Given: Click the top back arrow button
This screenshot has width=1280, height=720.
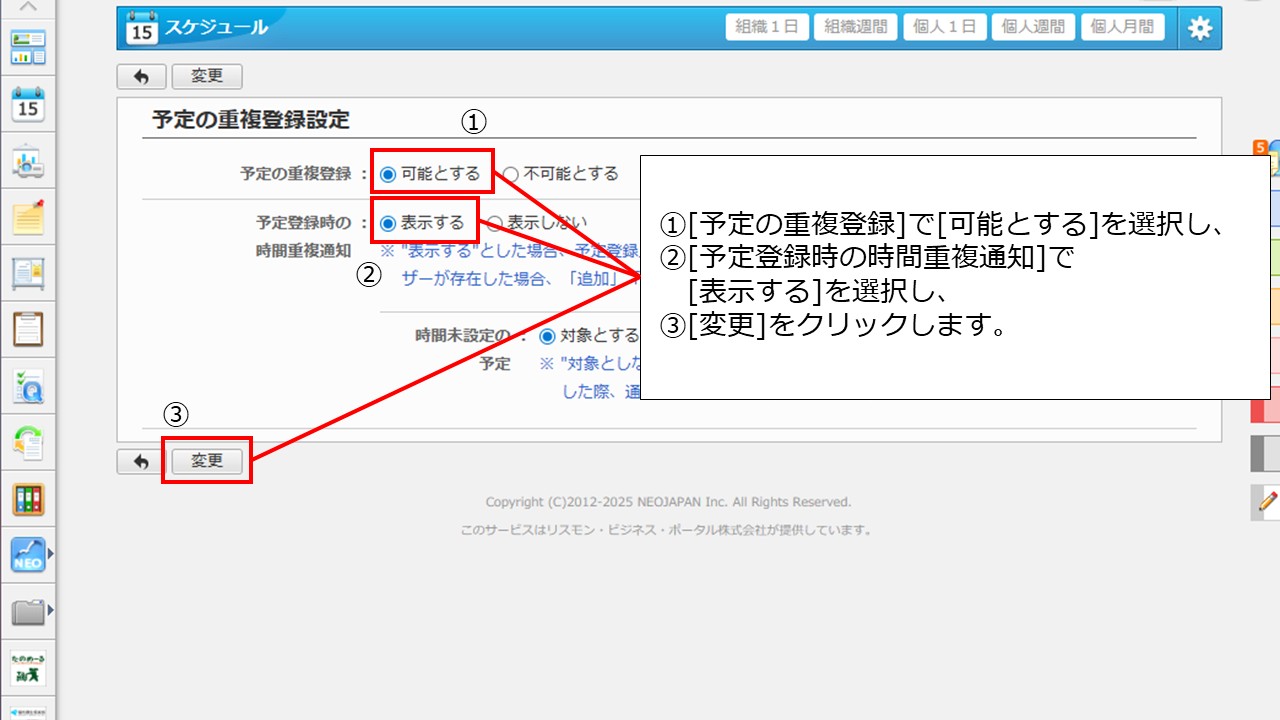Looking at the screenshot, I should pos(141,77).
